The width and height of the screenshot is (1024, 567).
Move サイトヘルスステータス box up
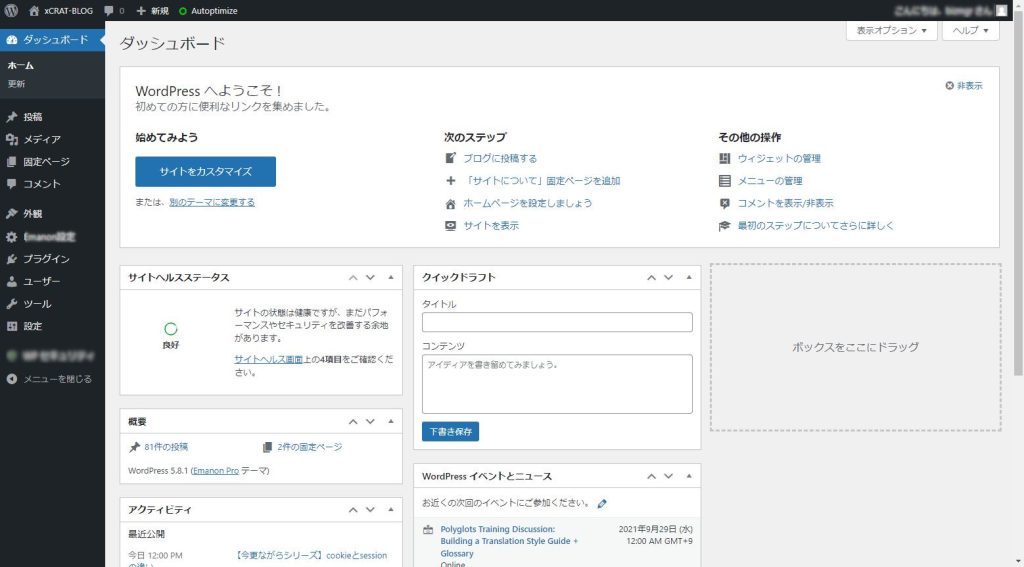tap(353, 278)
